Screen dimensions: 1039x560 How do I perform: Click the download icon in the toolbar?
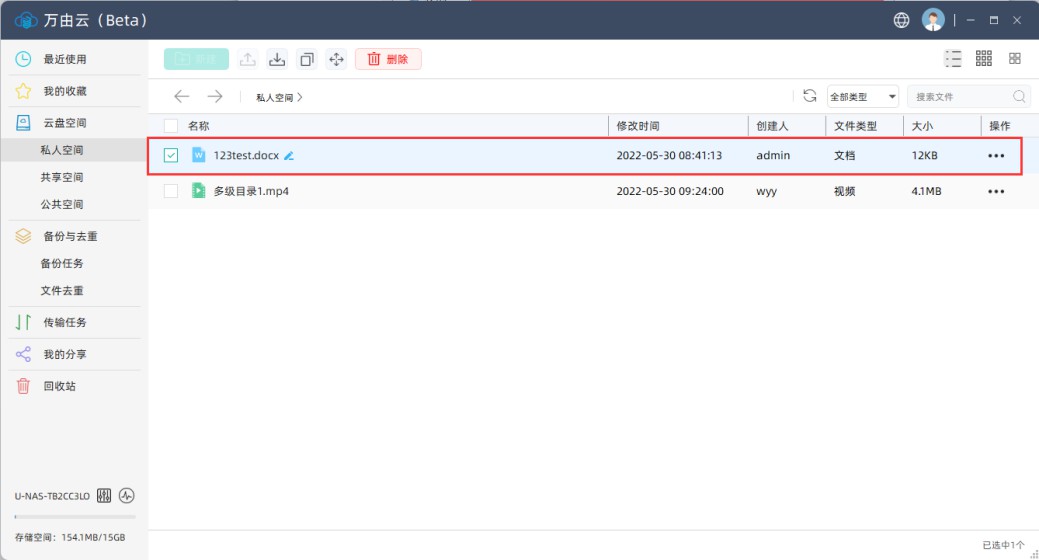click(x=277, y=59)
